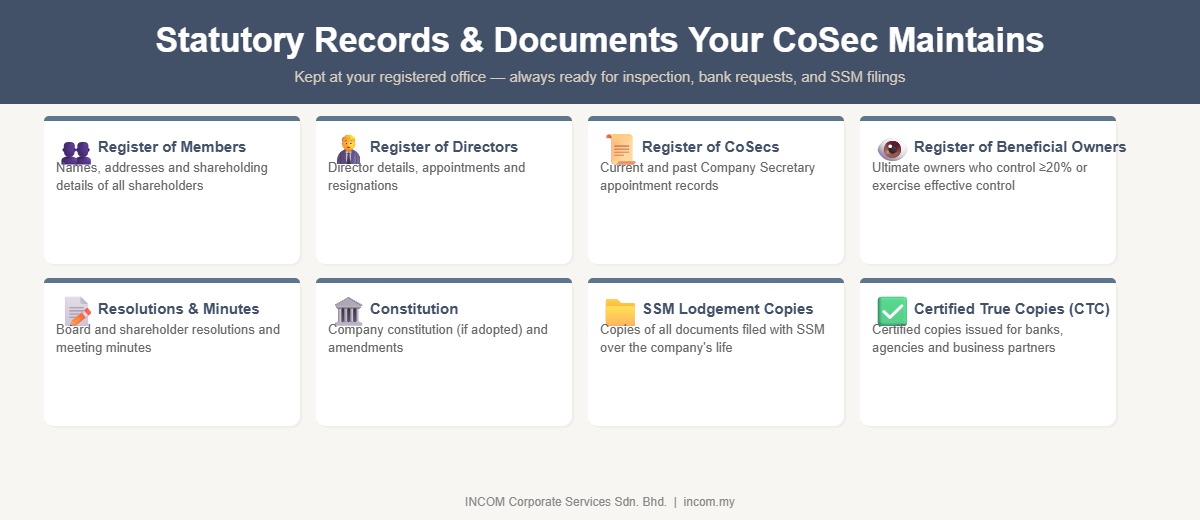Select the Register of Beneficial Owners heading
Image resolution: width=1200 pixels, height=520 pixels.
pyautogui.click(x=1020, y=147)
